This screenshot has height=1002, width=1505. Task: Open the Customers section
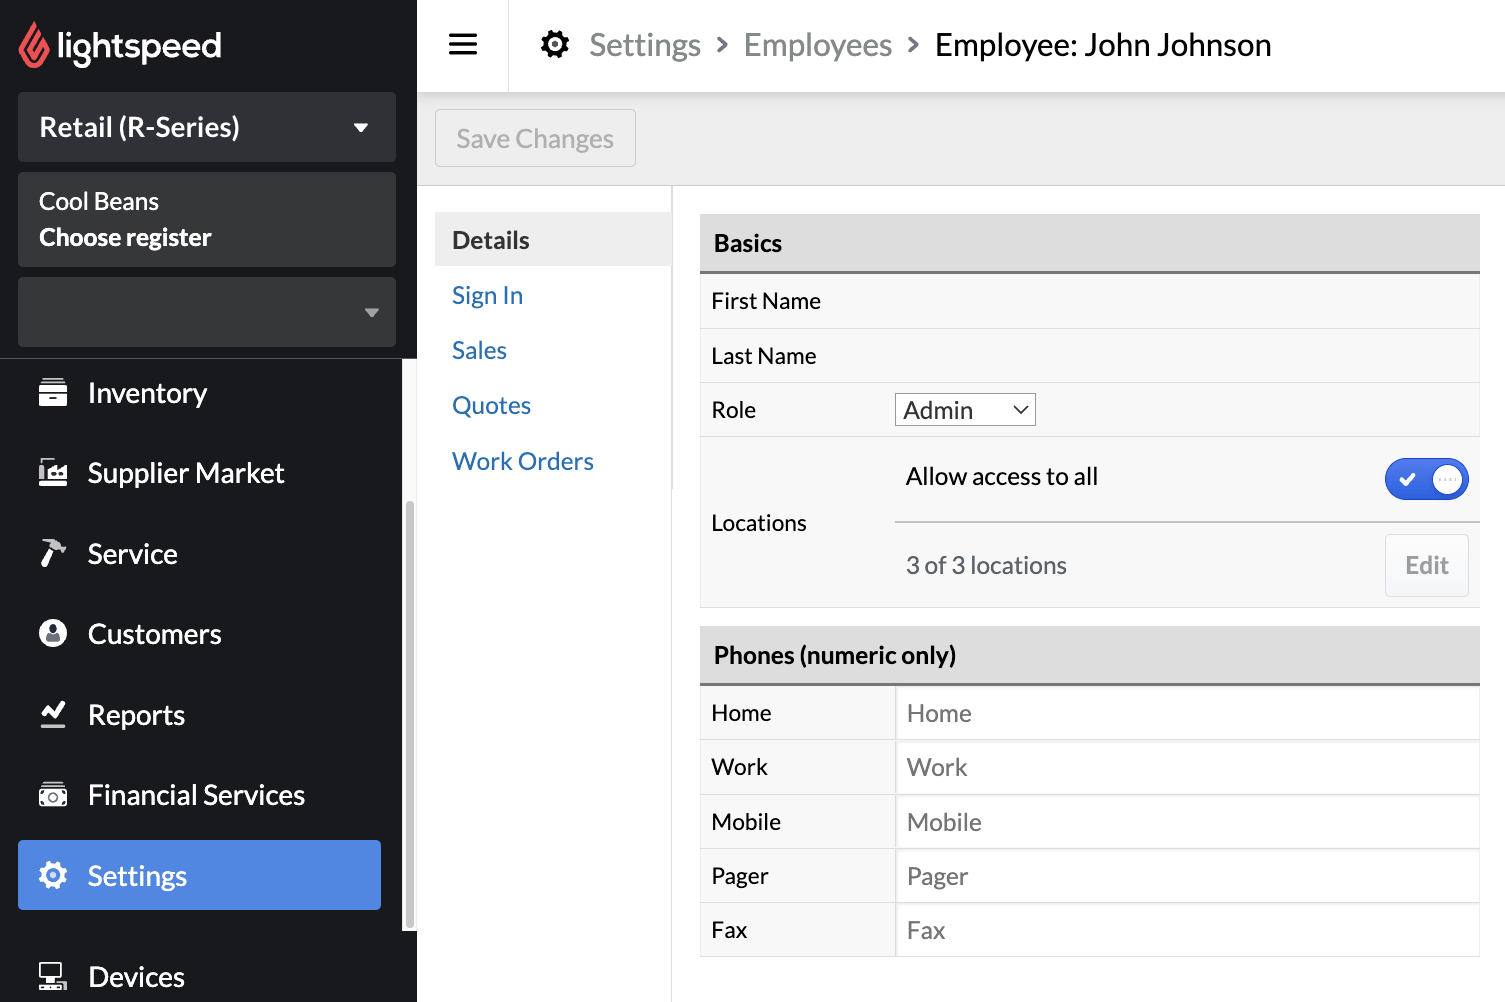point(154,633)
